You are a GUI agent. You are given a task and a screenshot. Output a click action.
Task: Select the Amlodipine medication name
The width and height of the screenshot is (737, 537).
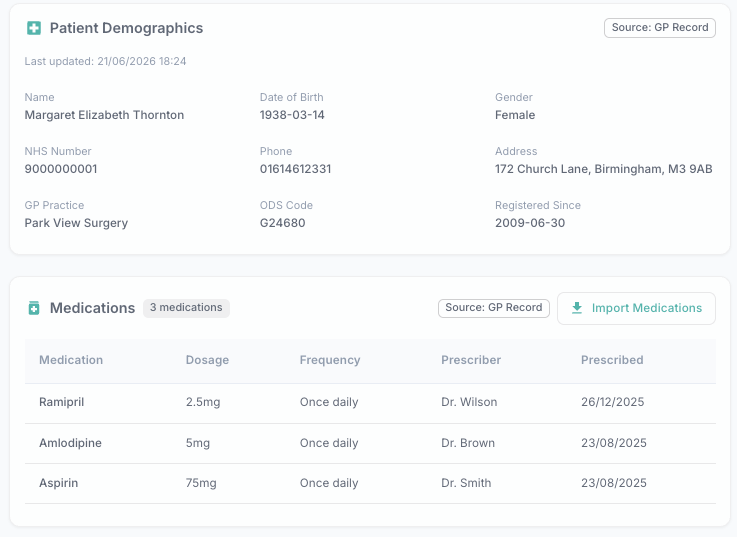(x=70, y=443)
